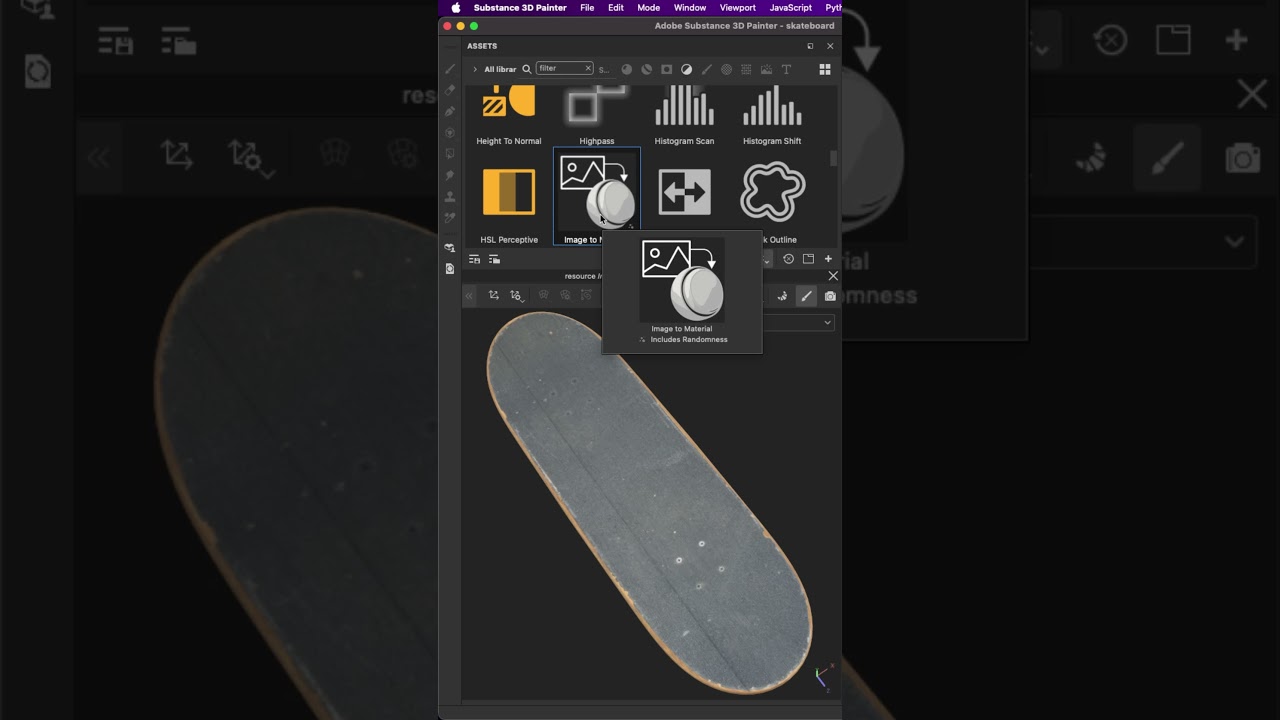Open the Substance 3D Painter menu
Screen dimensions: 1280x720
coord(520,8)
